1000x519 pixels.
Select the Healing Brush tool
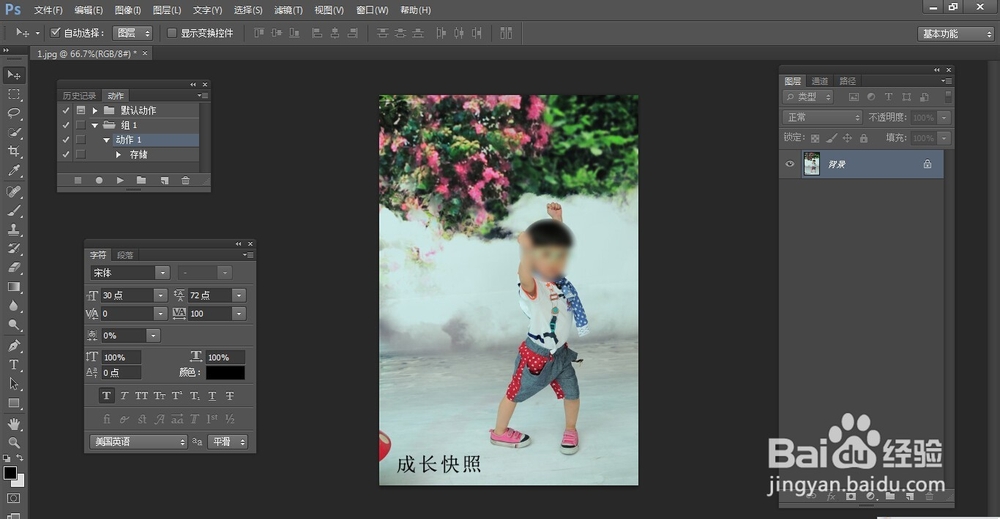tap(13, 191)
